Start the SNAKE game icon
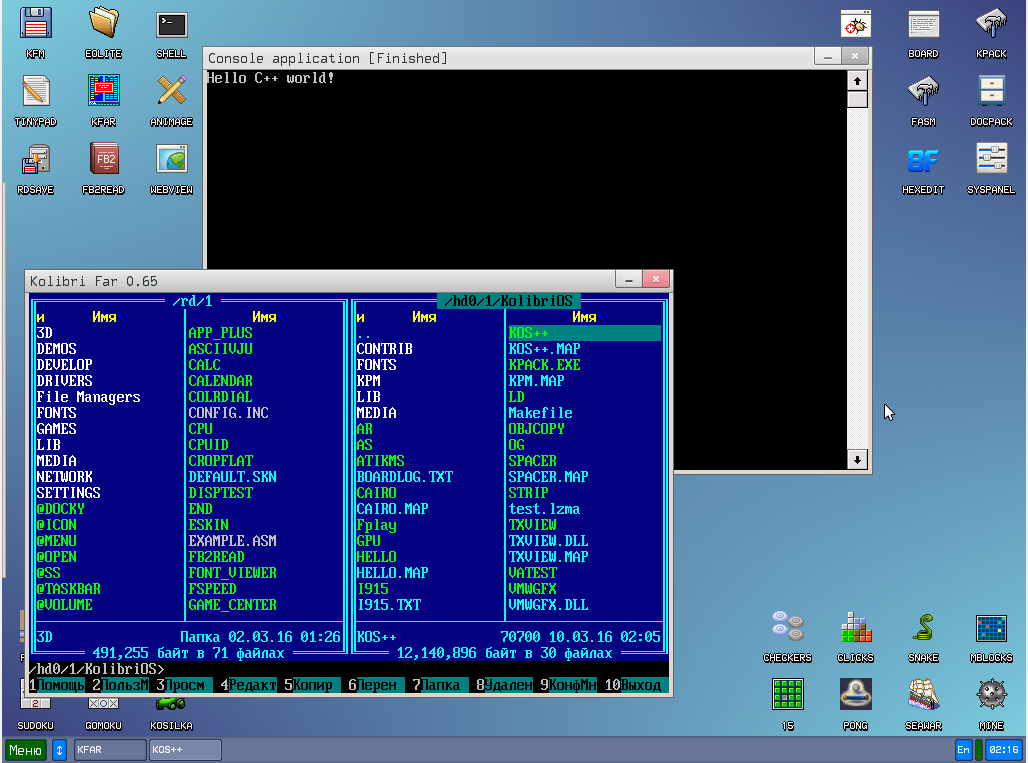Screen dimensions: 1028x763 pyautogui.click(x=923, y=629)
